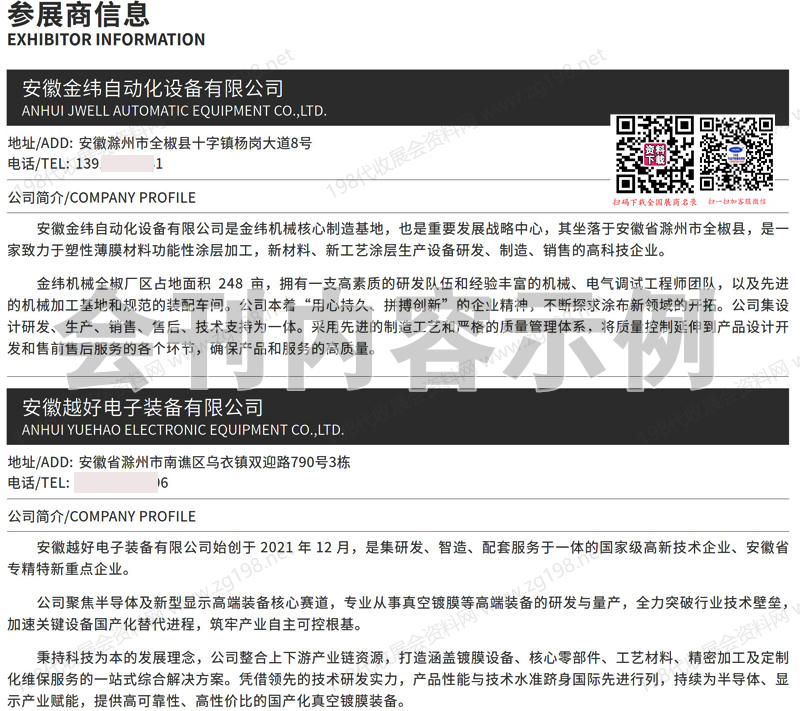
Task: Select address 安徽滁州市全椒县十字镇杨岗大道8号
Action: (x=195, y=143)
